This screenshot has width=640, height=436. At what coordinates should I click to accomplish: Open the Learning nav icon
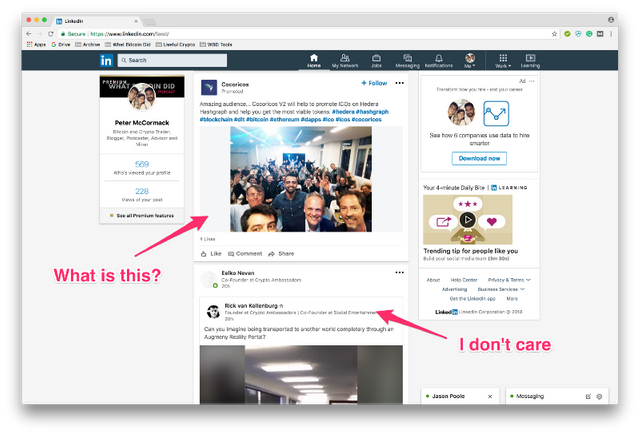click(530, 61)
